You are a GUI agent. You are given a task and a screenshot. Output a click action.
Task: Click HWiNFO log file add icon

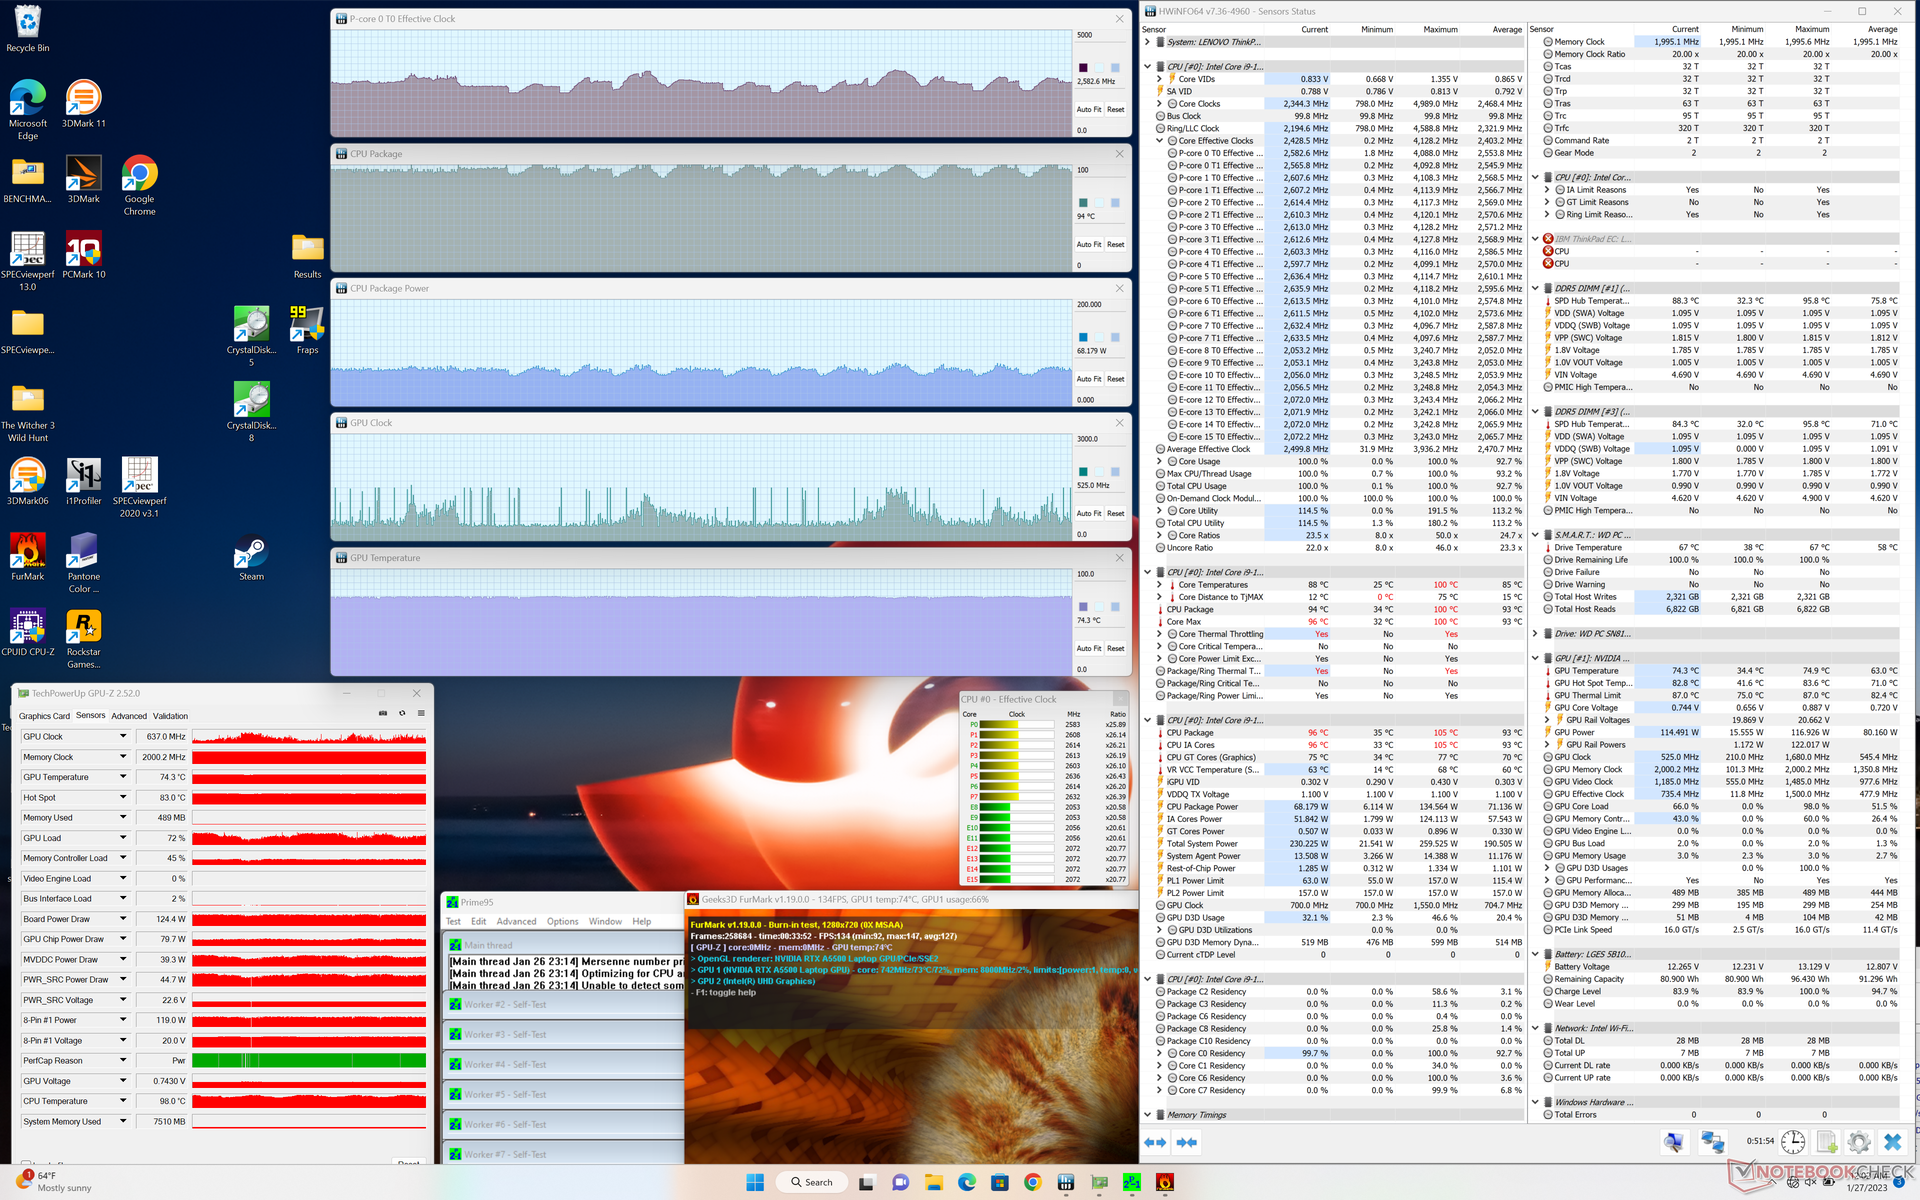pyautogui.click(x=1826, y=1142)
